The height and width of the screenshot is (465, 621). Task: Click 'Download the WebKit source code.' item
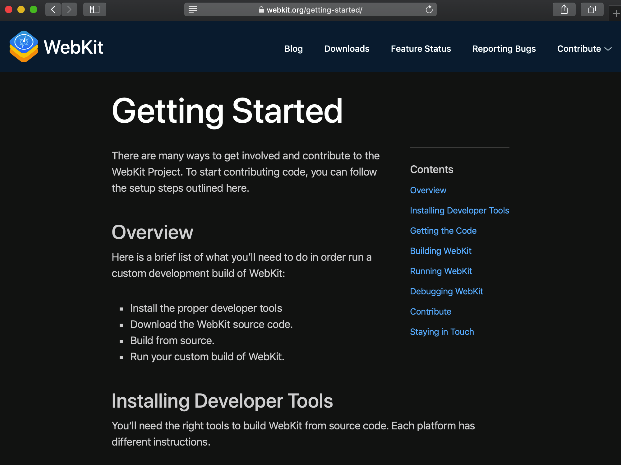coord(211,324)
